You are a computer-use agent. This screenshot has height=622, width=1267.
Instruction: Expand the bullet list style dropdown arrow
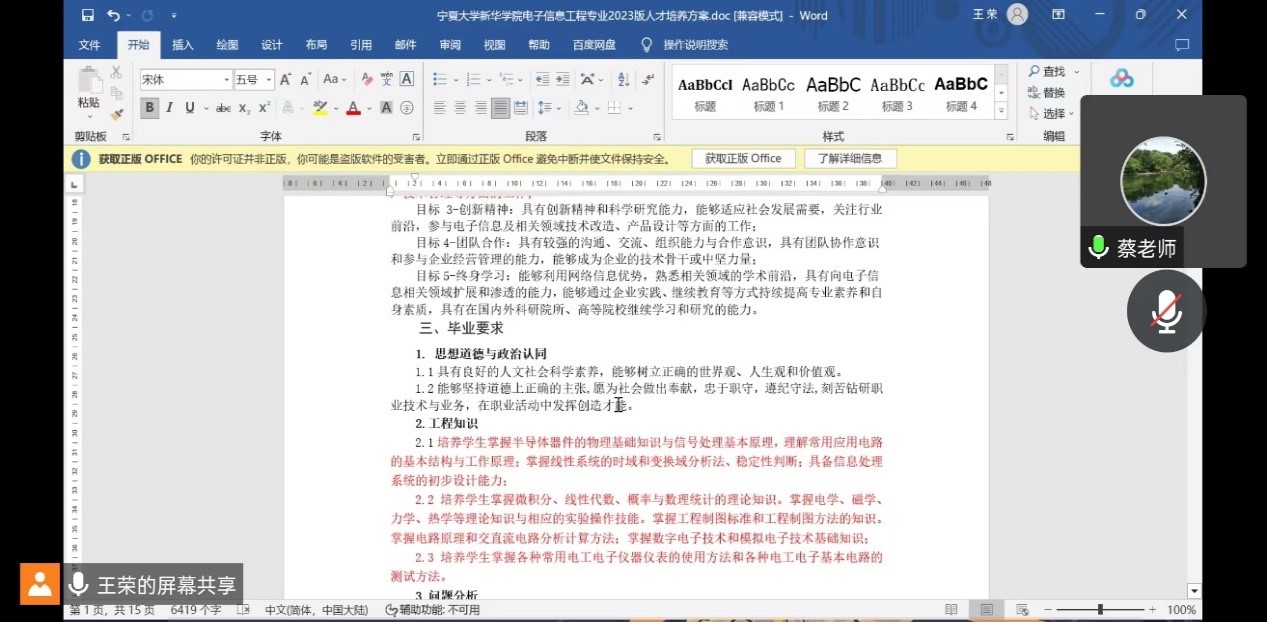455,80
